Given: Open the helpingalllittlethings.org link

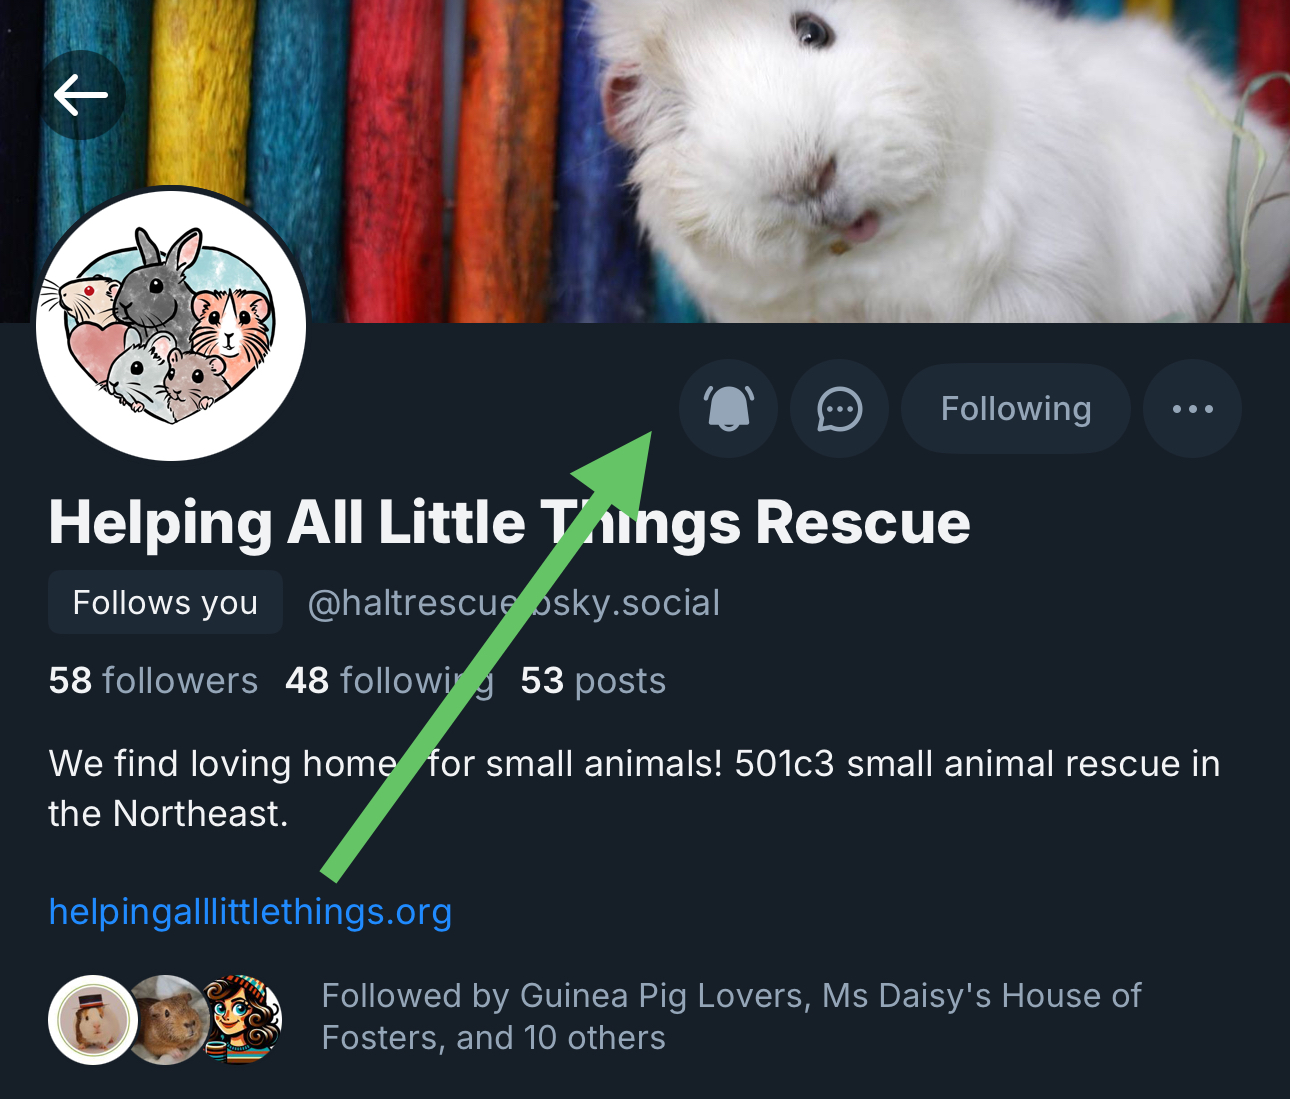Looking at the screenshot, I should pyautogui.click(x=250, y=912).
